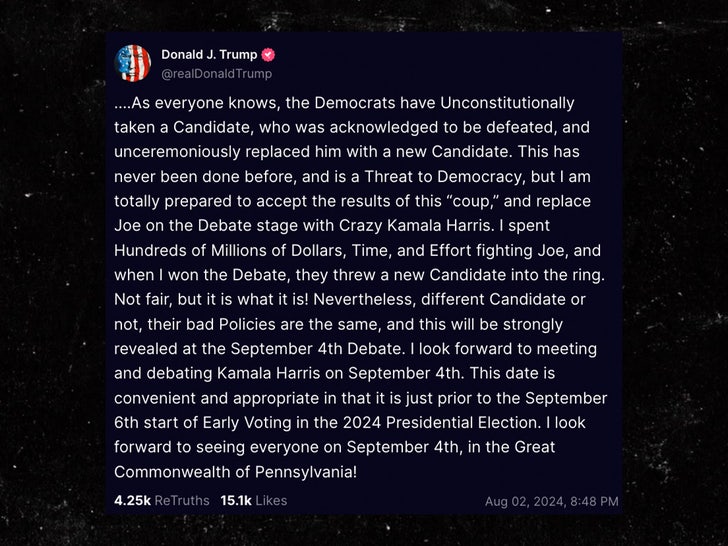The width and height of the screenshot is (728, 546).
Task: Click the Aug 02, 2024 timestamp
Action: pyautogui.click(x=551, y=501)
